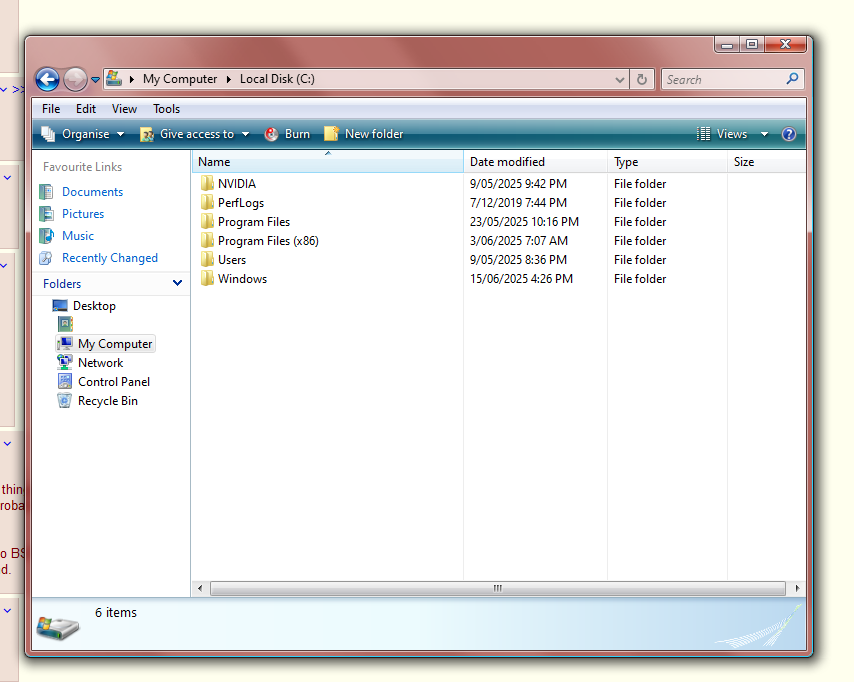This screenshot has width=854, height=682.
Task: Select the unnamed user folder icon under Desktop
Action: click(65, 324)
